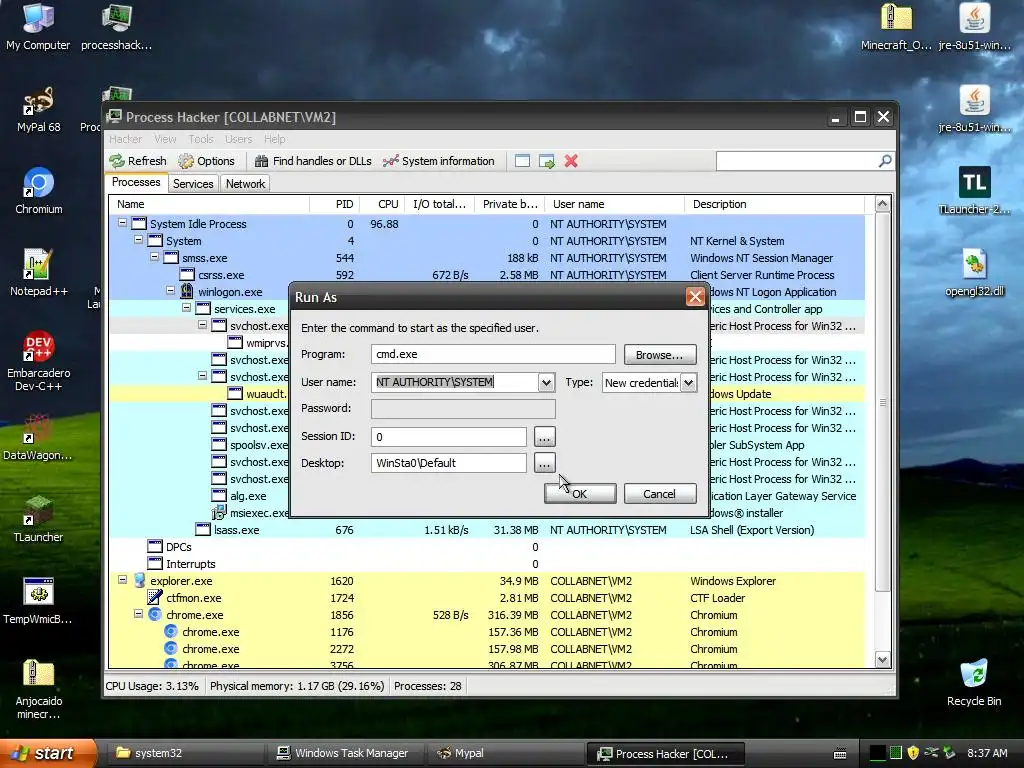The height and width of the screenshot is (768, 1024).
Task: Launch Chromium desktop shortcut
Action: pos(38,191)
